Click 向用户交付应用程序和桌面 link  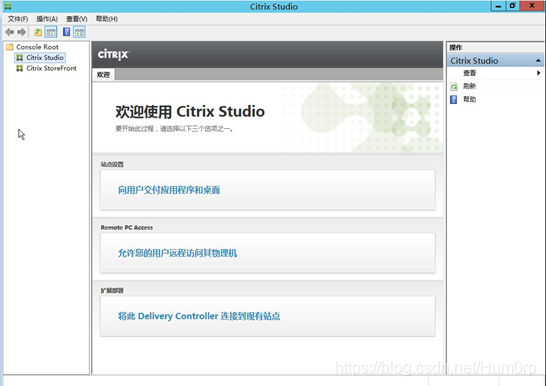169,190
